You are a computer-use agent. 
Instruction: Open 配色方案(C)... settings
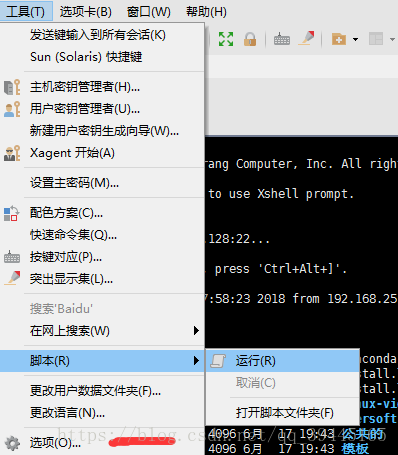click(102, 213)
